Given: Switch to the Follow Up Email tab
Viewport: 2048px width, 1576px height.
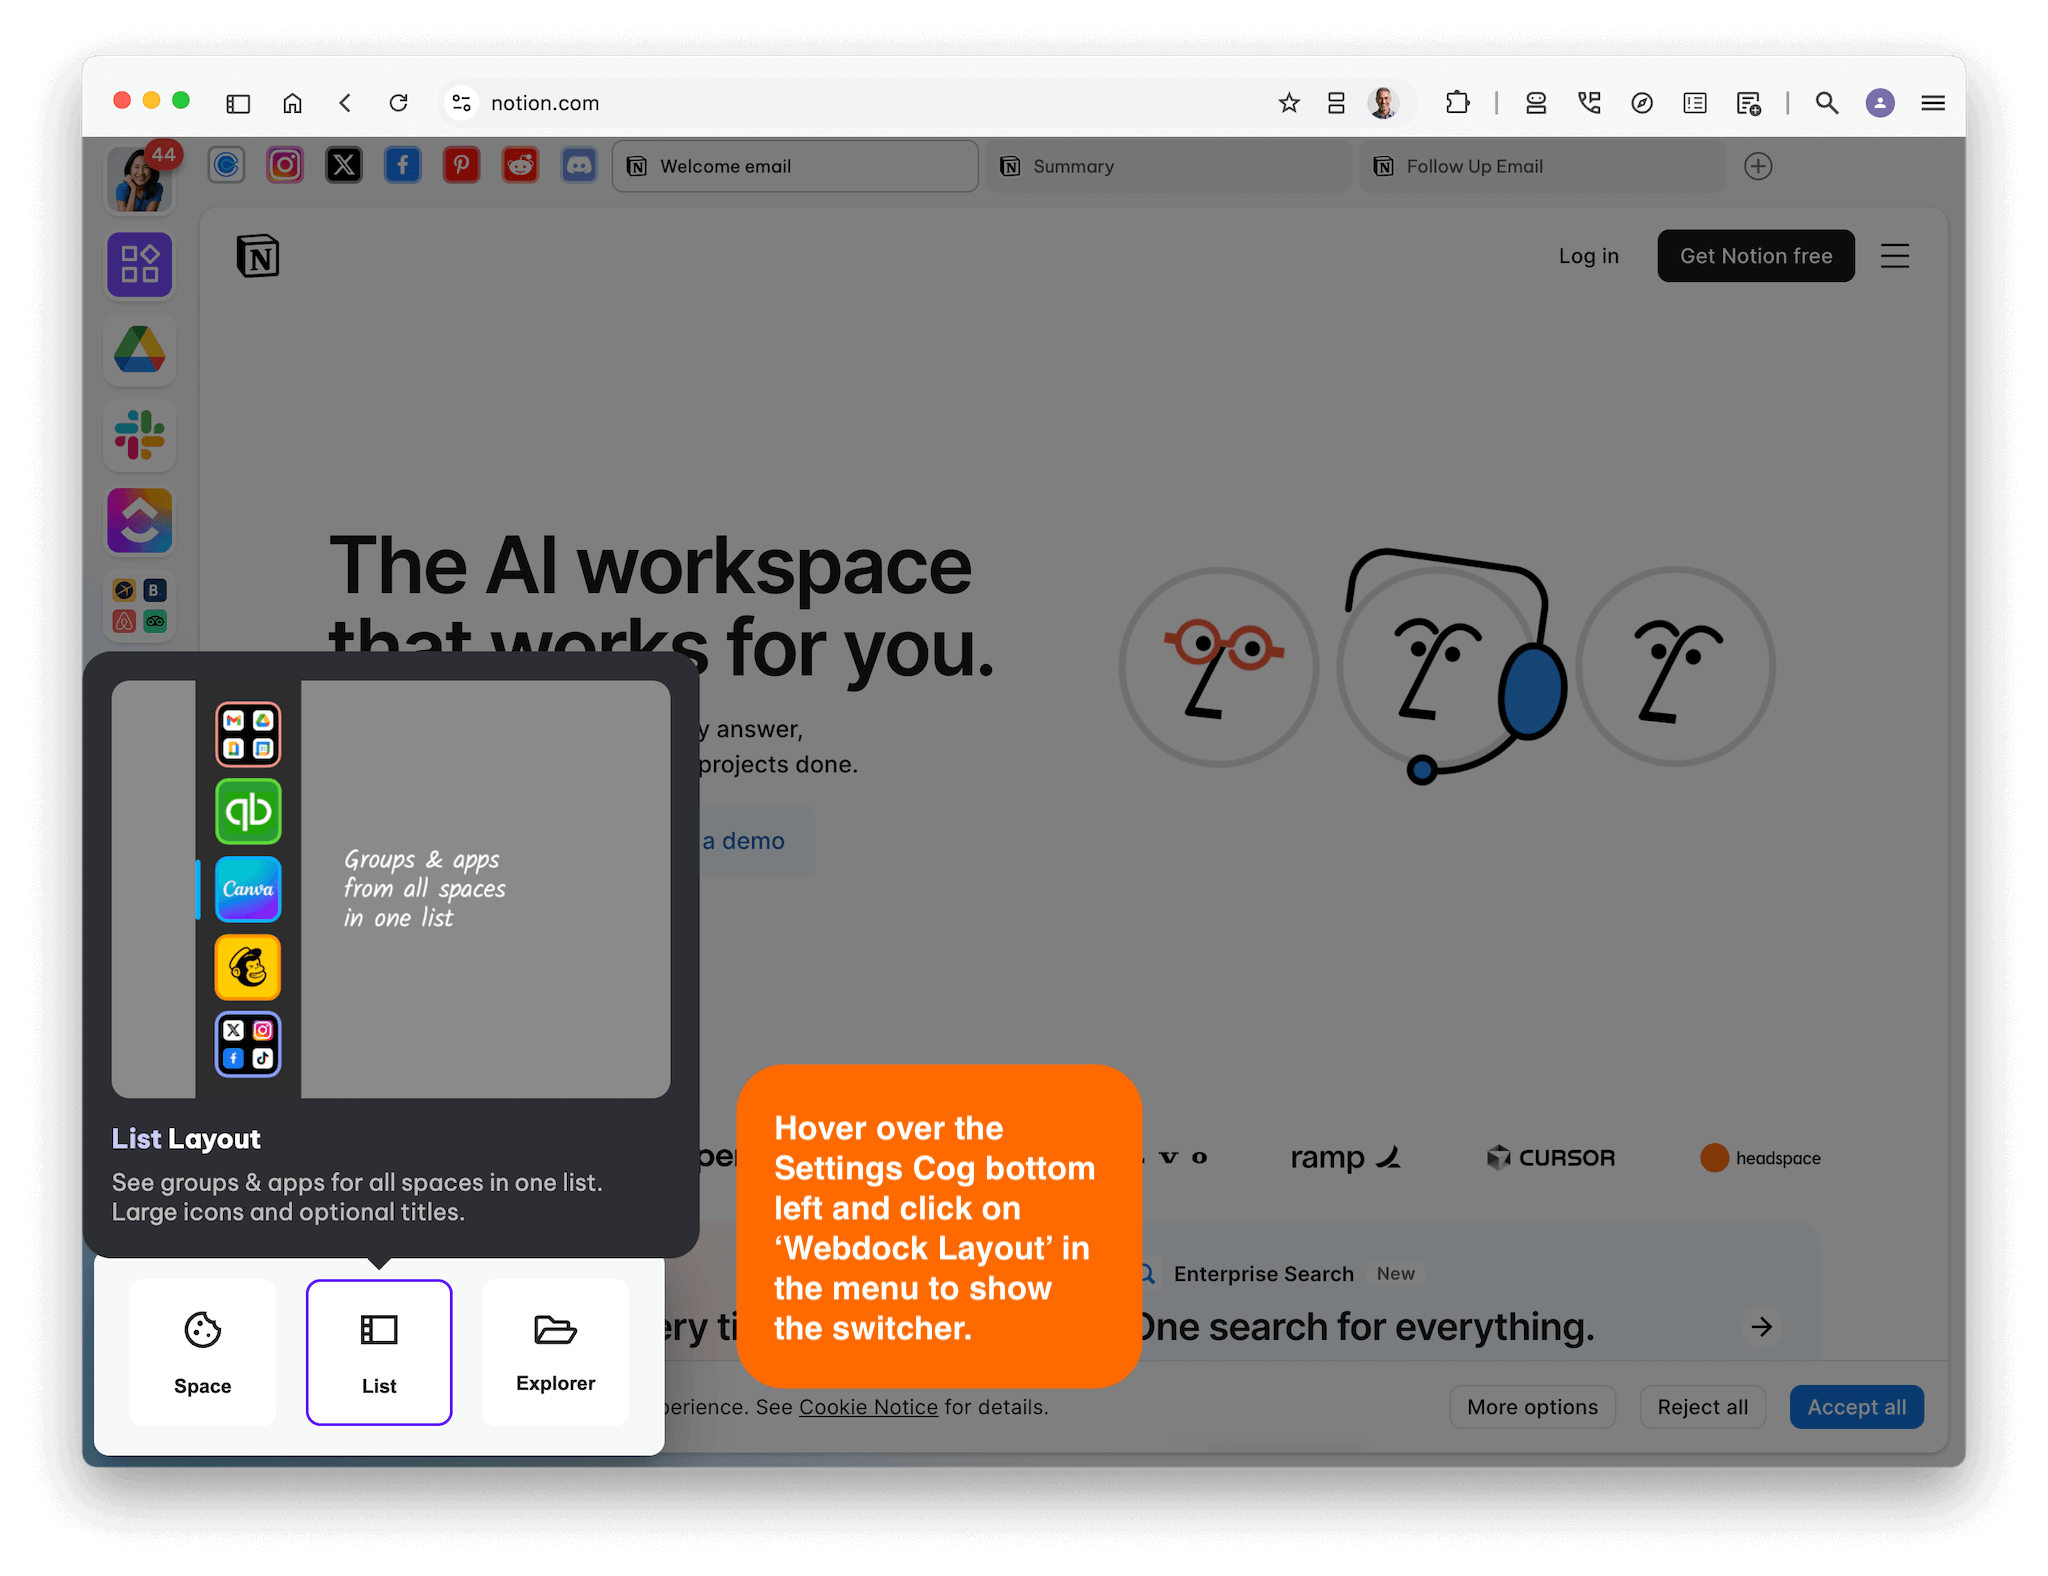Looking at the screenshot, I should [x=1541, y=166].
